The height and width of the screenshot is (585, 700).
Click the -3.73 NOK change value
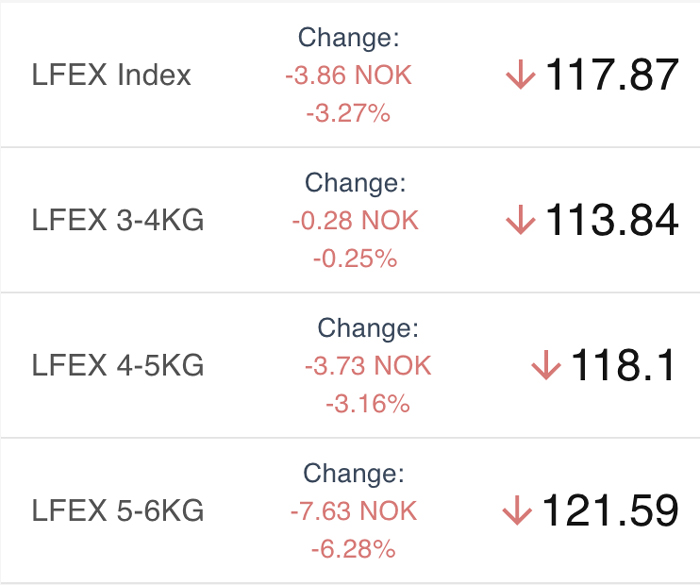point(368,366)
